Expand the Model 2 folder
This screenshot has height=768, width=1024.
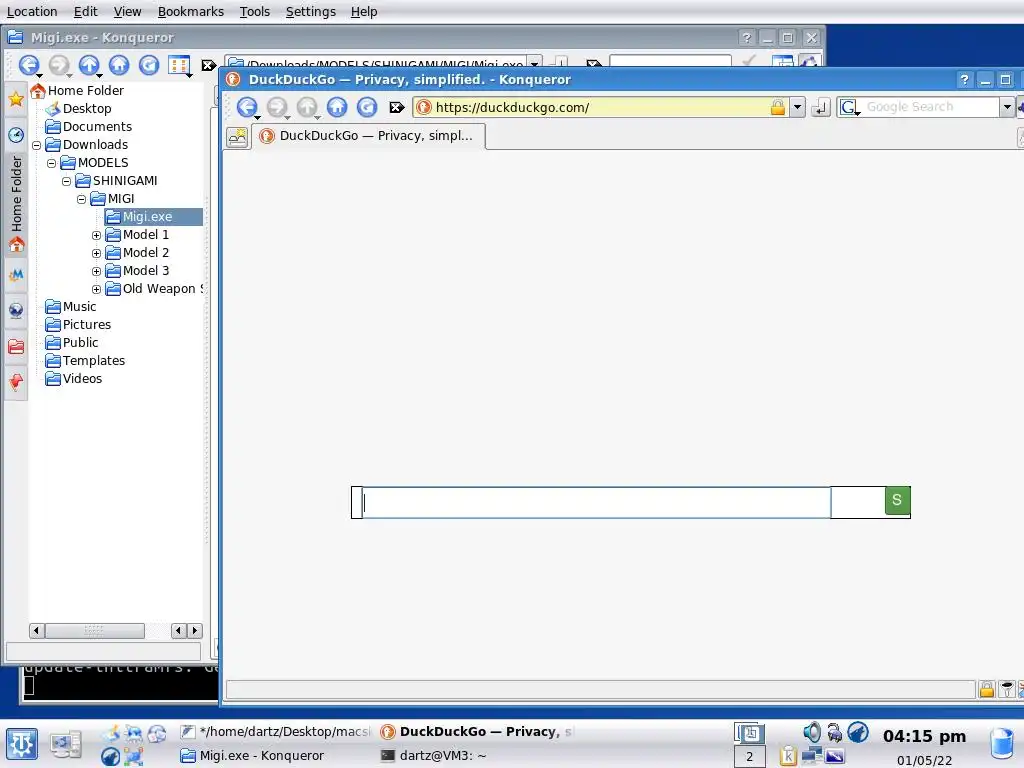97,253
